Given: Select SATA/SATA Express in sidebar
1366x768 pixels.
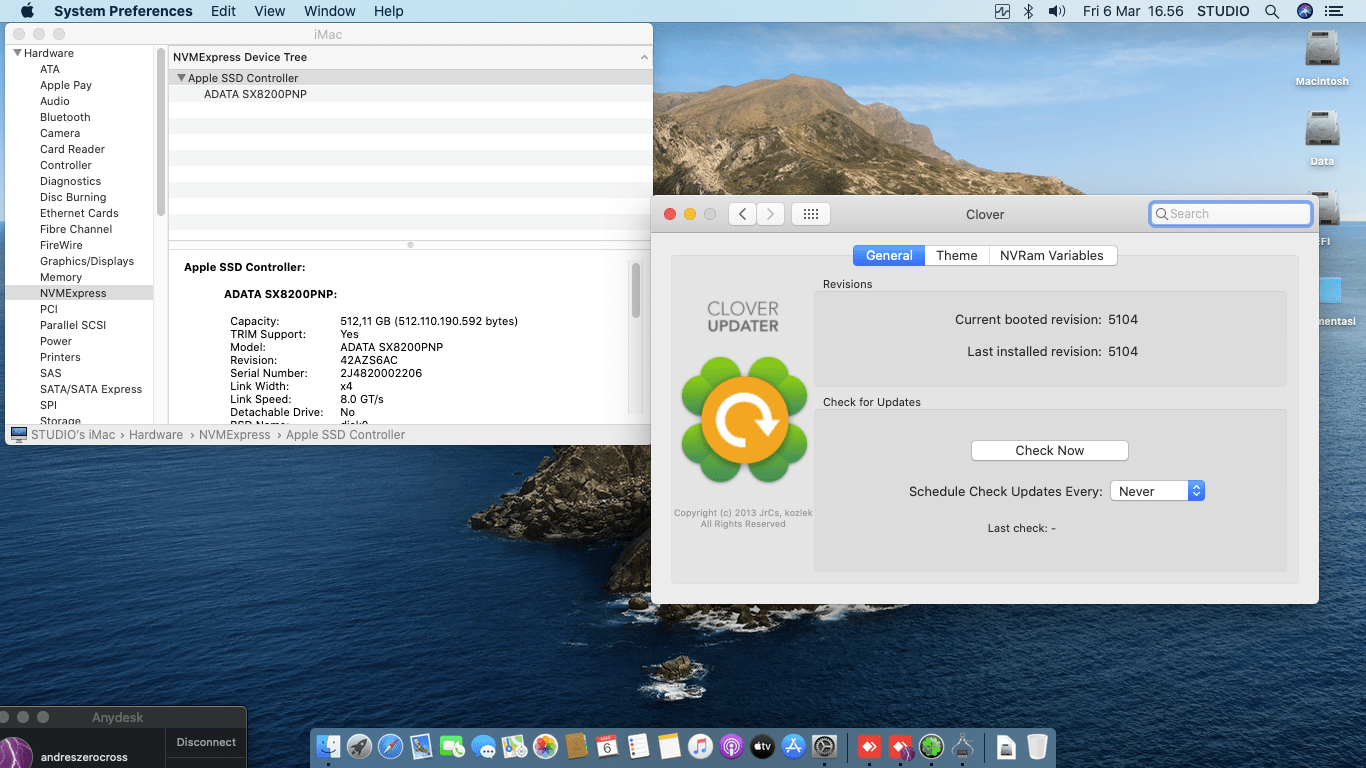Looking at the screenshot, I should click(91, 389).
